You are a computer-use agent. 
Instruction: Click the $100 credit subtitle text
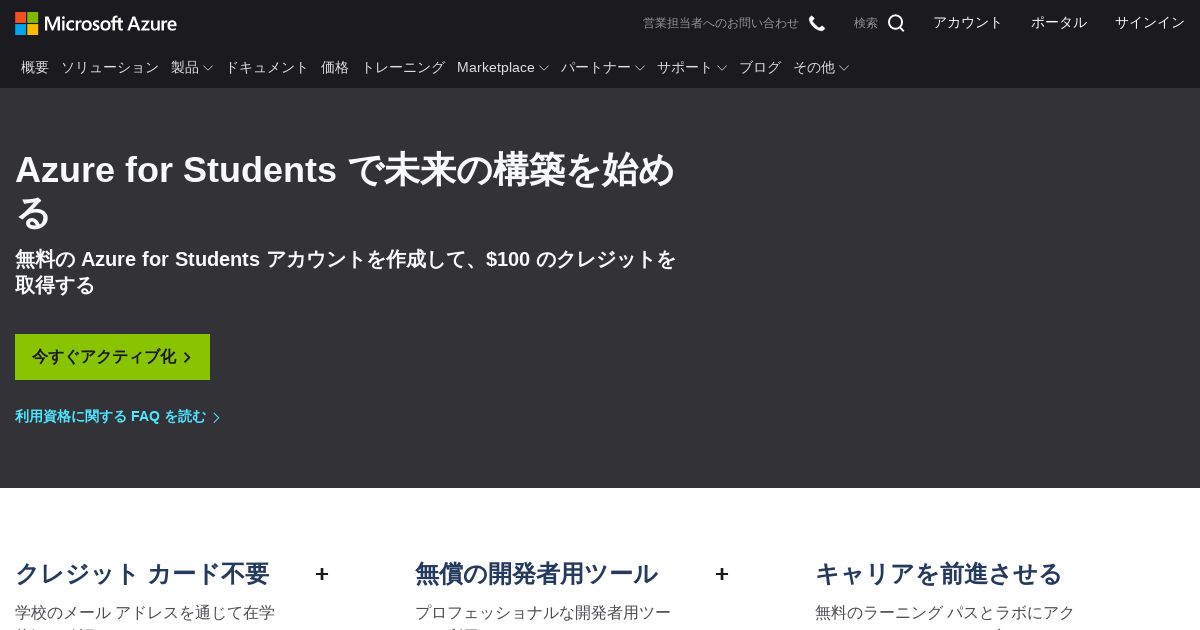345,272
